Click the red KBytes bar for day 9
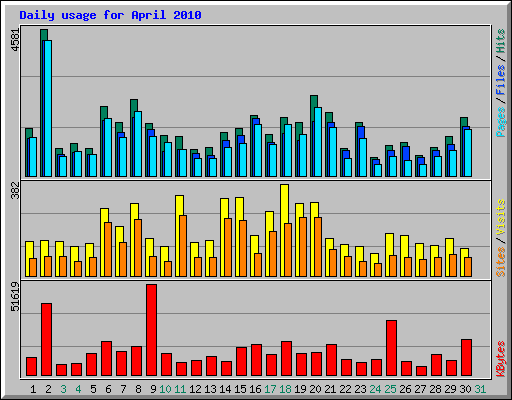 151,330
